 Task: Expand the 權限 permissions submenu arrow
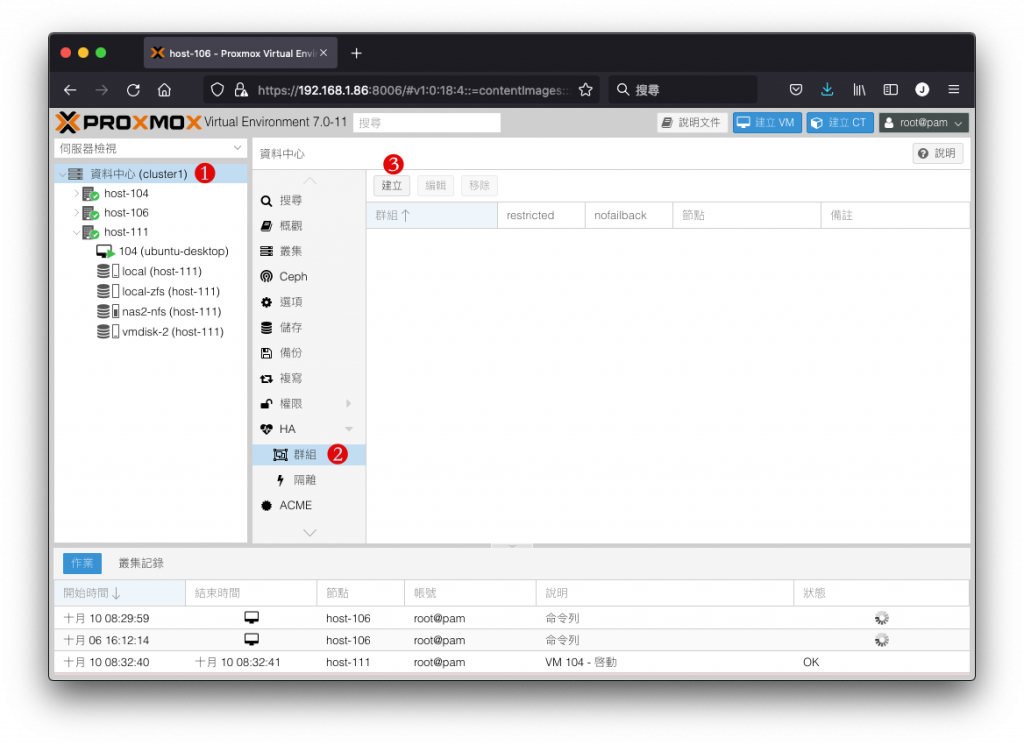(349, 404)
